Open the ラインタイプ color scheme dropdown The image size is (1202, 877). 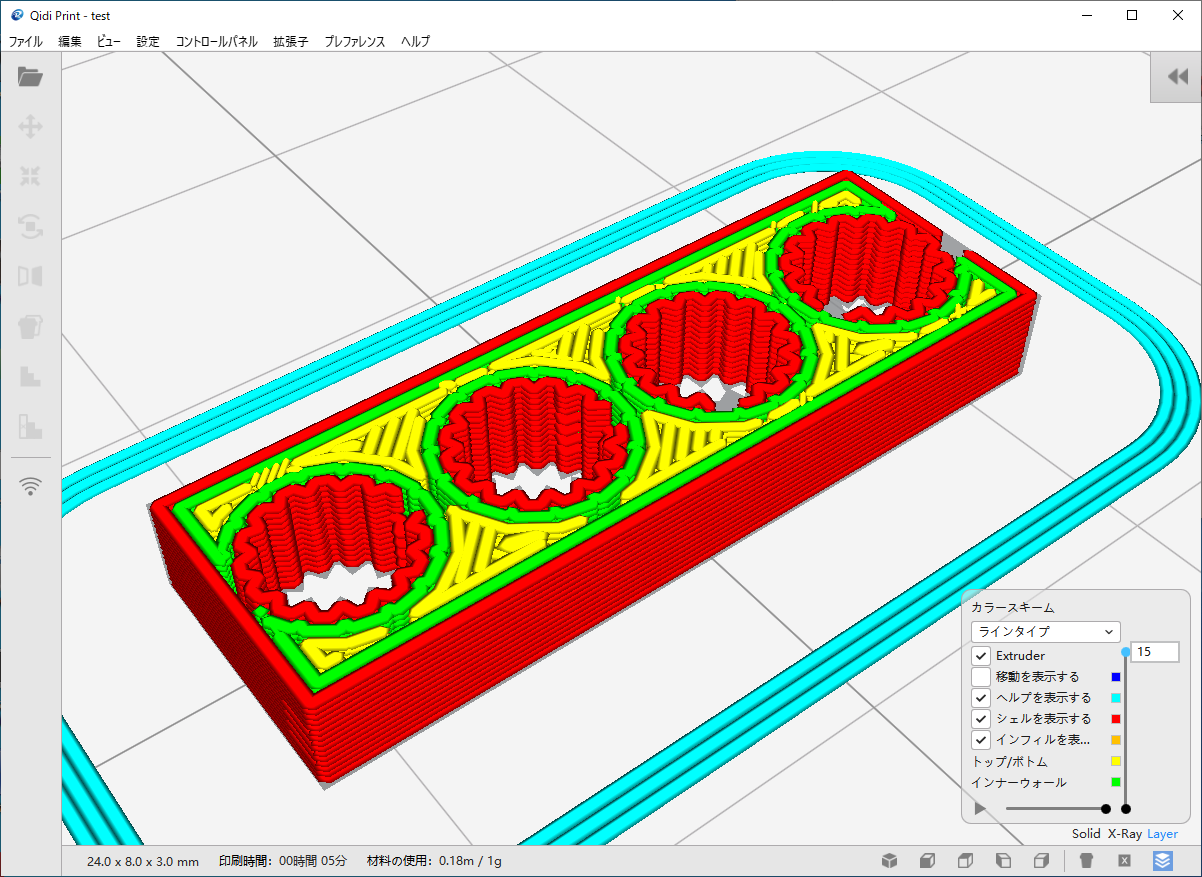[1045, 632]
